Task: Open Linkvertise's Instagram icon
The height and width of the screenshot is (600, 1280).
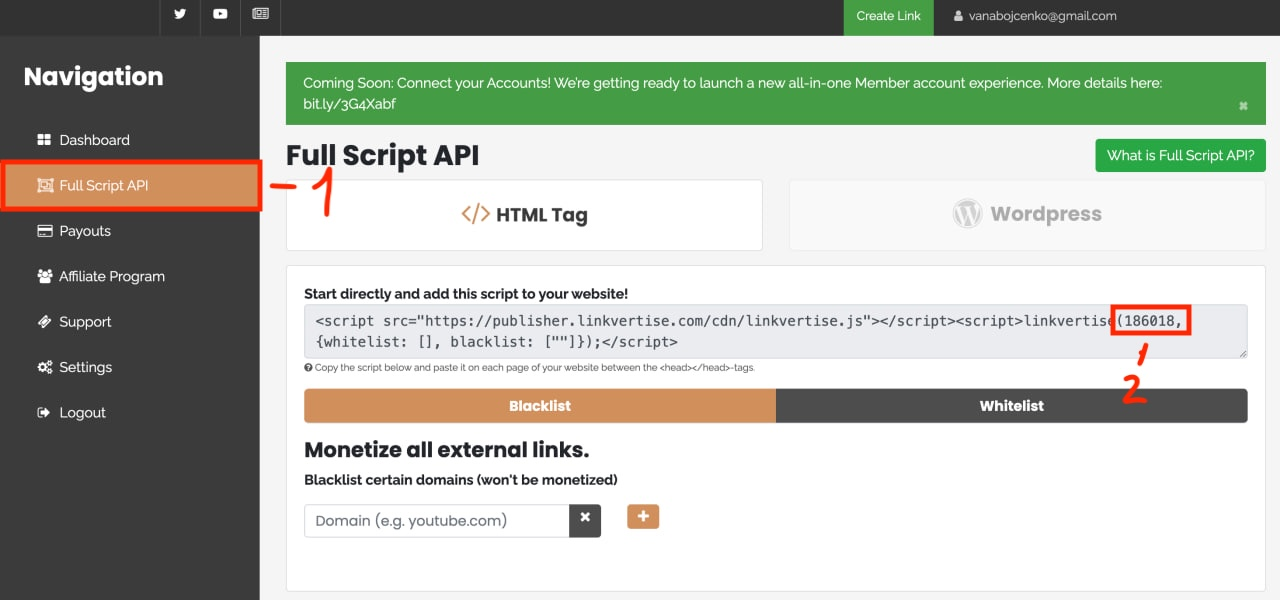Action: click(x=260, y=14)
